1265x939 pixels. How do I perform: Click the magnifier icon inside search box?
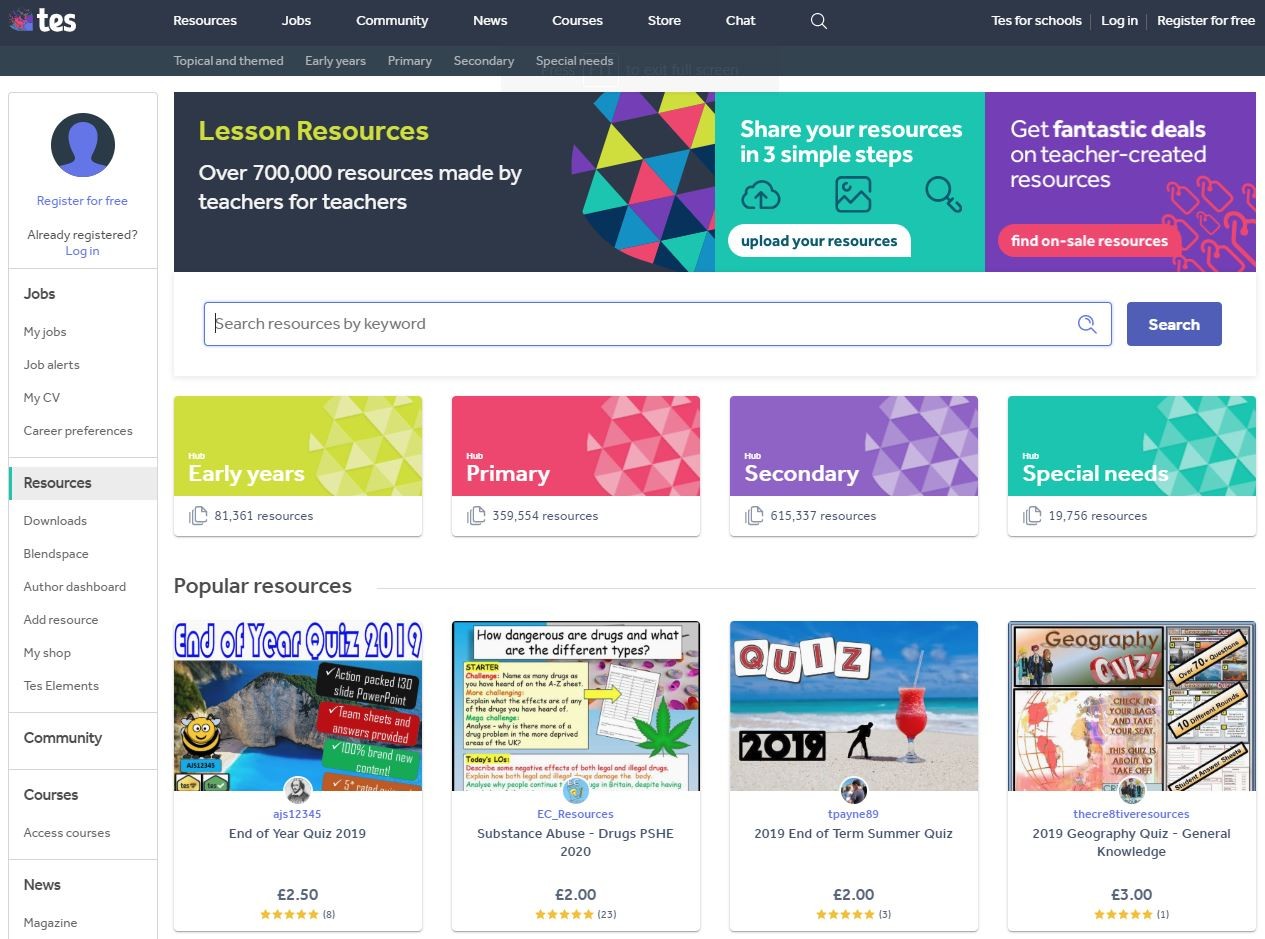pos(1087,324)
